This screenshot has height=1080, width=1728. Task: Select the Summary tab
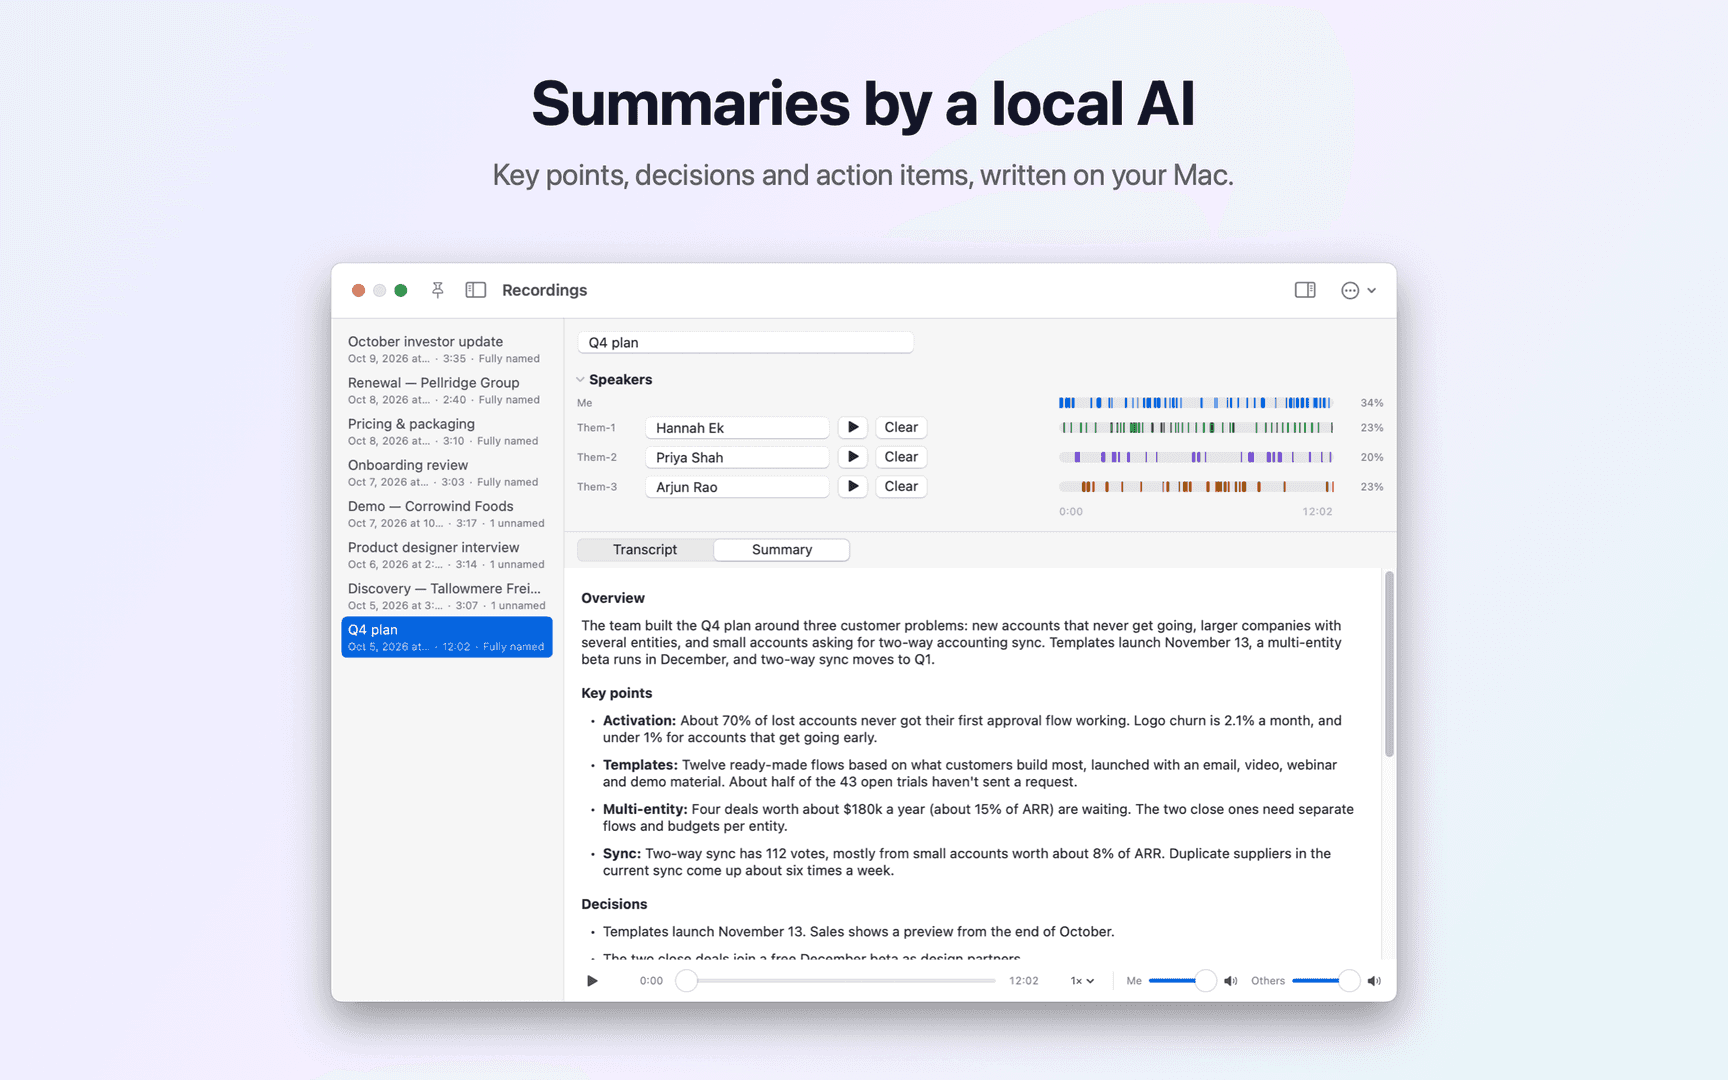pos(782,550)
